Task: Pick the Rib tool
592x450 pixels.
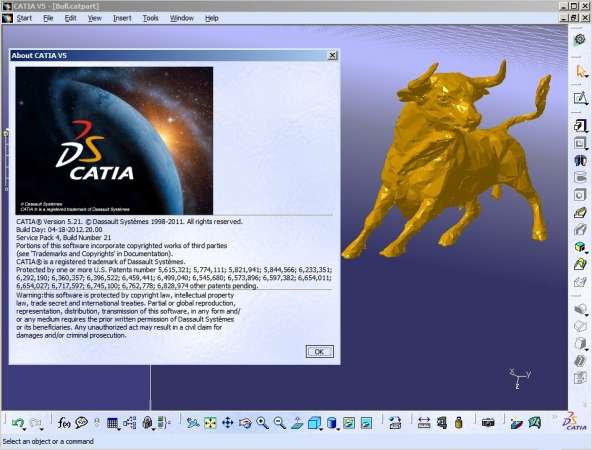Action: [x=580, y=212]
